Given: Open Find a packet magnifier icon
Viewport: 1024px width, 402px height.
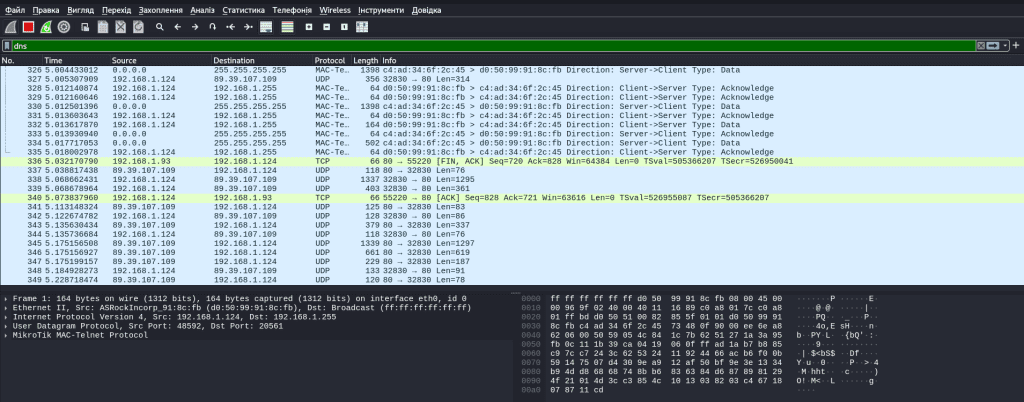Looking at the screenshot, I should [159, 27].
